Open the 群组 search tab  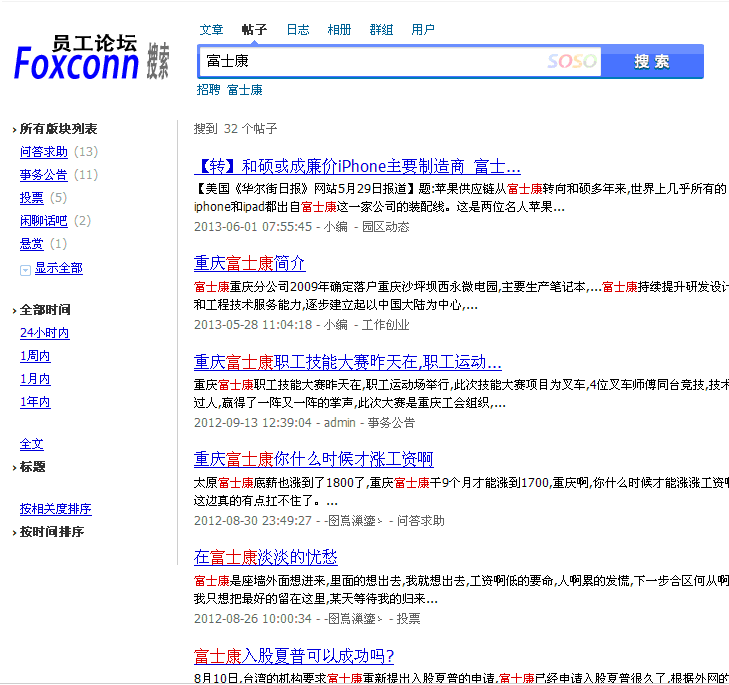tap(381, 30)
